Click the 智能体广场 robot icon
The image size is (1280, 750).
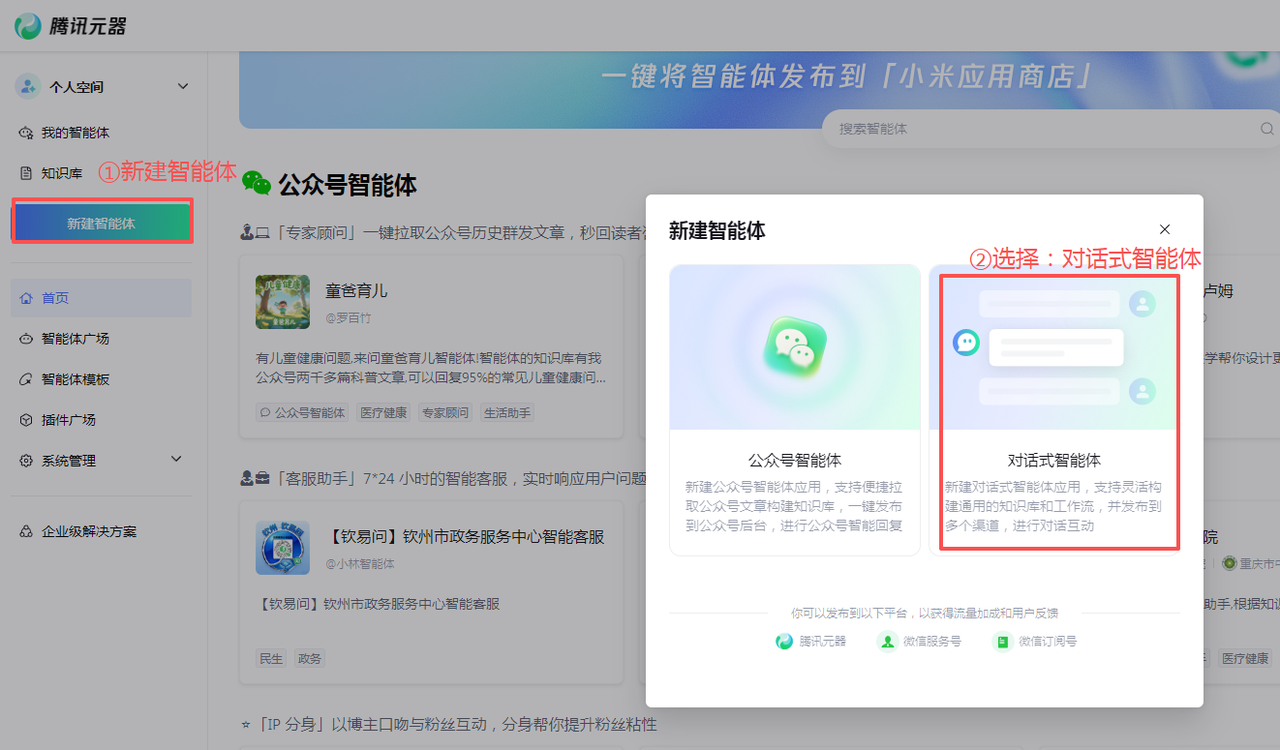[27, 339]
